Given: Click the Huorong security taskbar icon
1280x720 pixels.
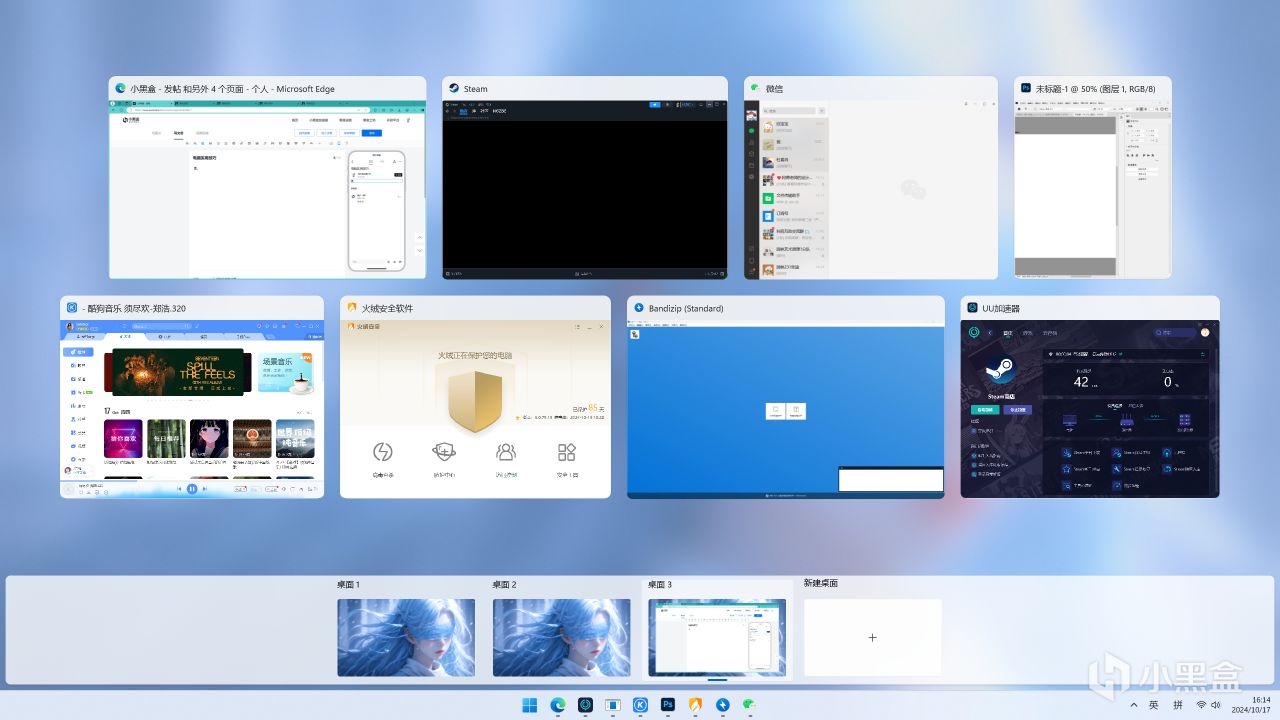Looking at the screenshot, I should pyautogui.click(x=695, y=705).
